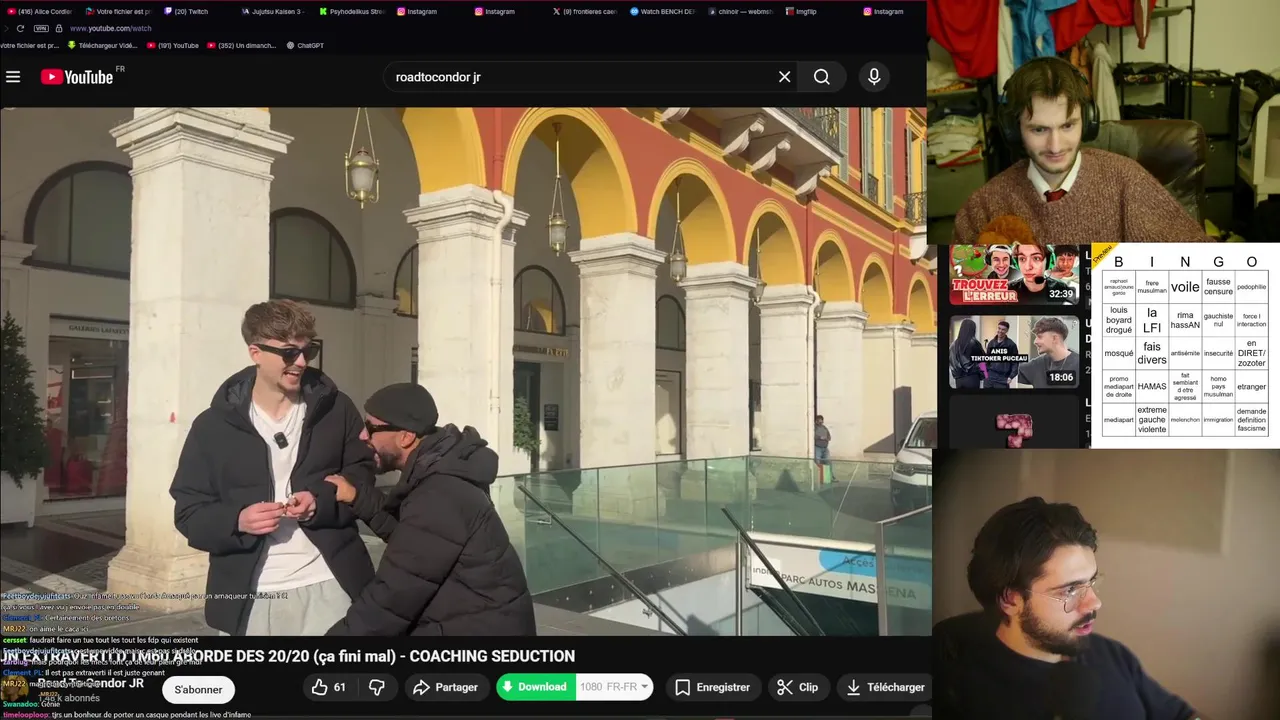Click the 'demande definition fascisme' bingo cell
1280x720 pixels.
1251,420
